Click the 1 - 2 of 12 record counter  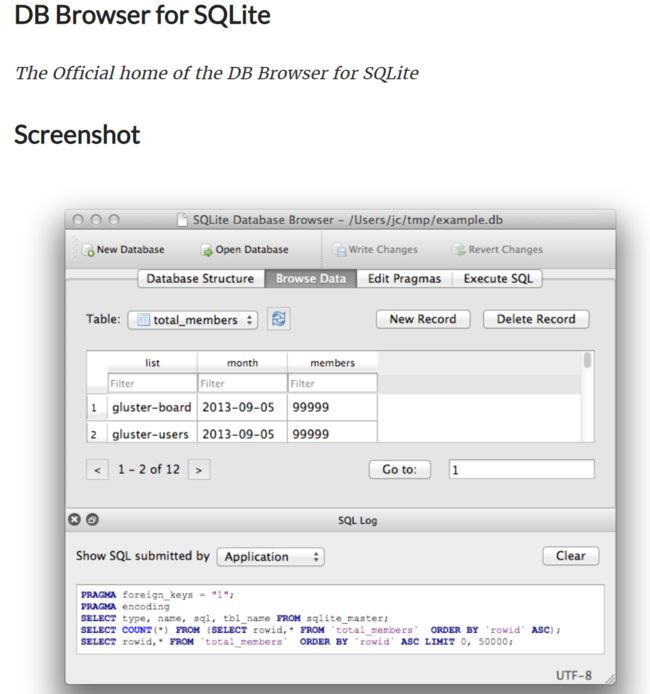pos(149,469)
